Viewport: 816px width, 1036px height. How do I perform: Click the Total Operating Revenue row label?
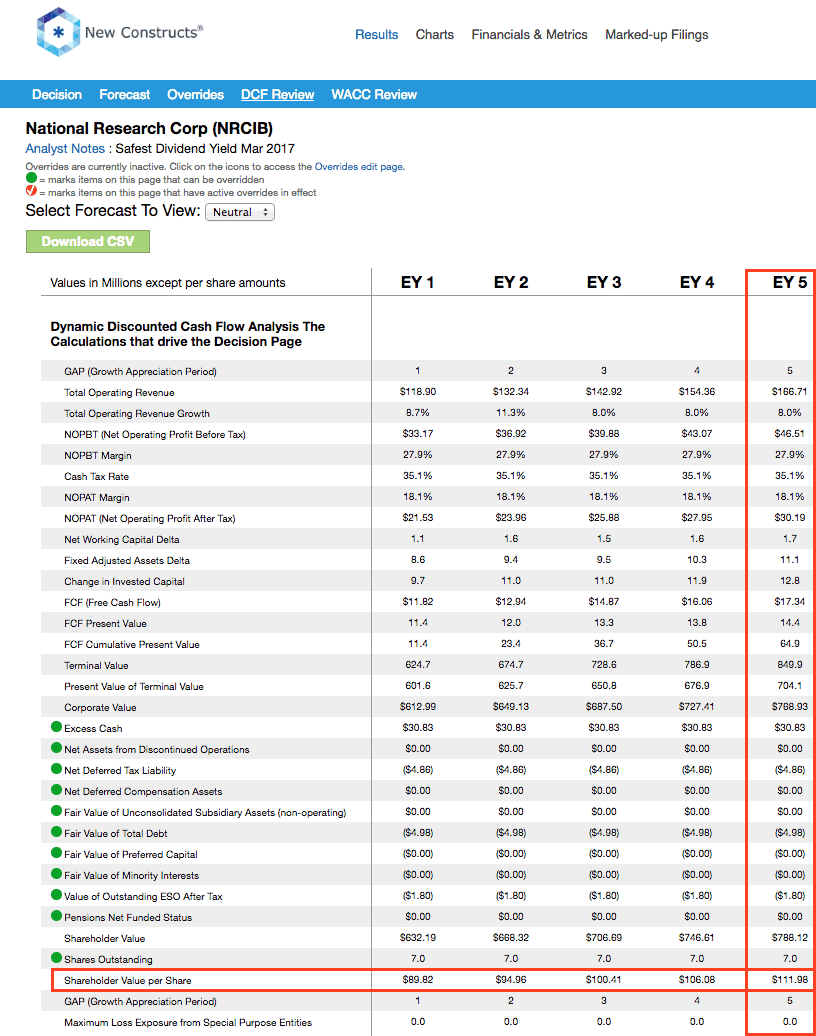coord(119,392)
